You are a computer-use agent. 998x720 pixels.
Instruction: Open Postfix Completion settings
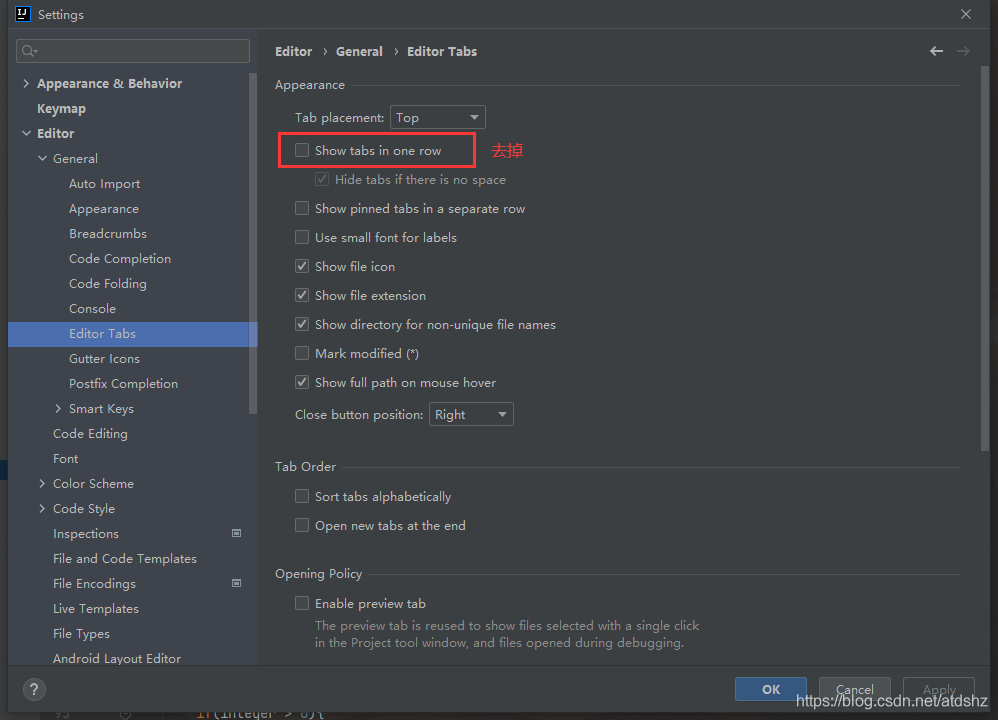tap(123, 384)
